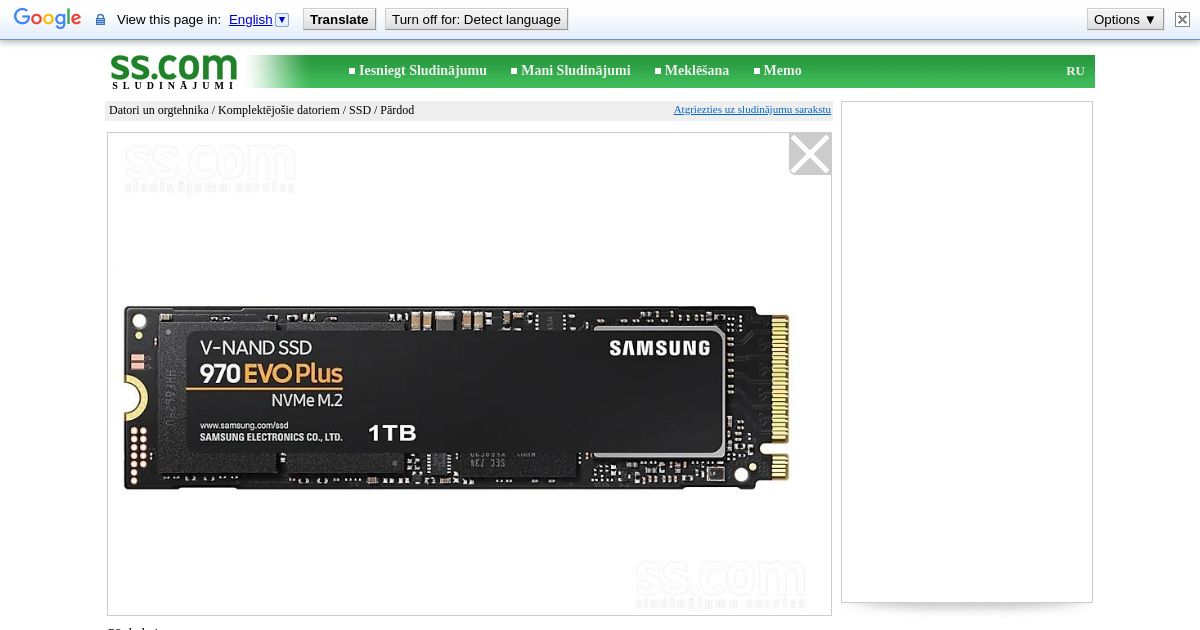Viewport: 1200px width, 630px height.
Task: Select the English language link
Action: (250, 19)
